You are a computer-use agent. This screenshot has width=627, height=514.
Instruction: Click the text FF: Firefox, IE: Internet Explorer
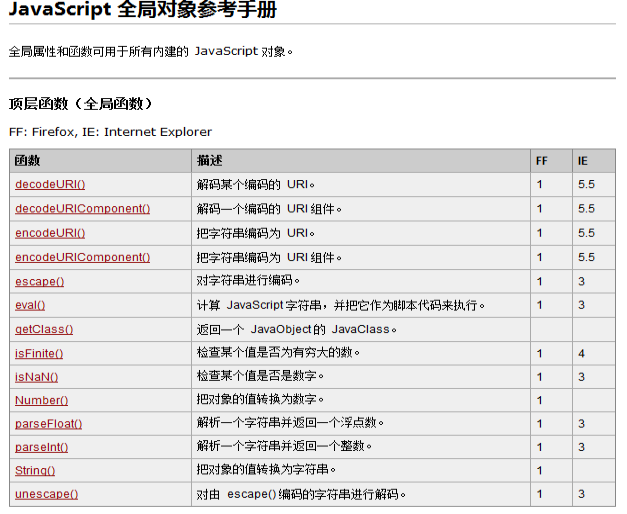point(110,132)
